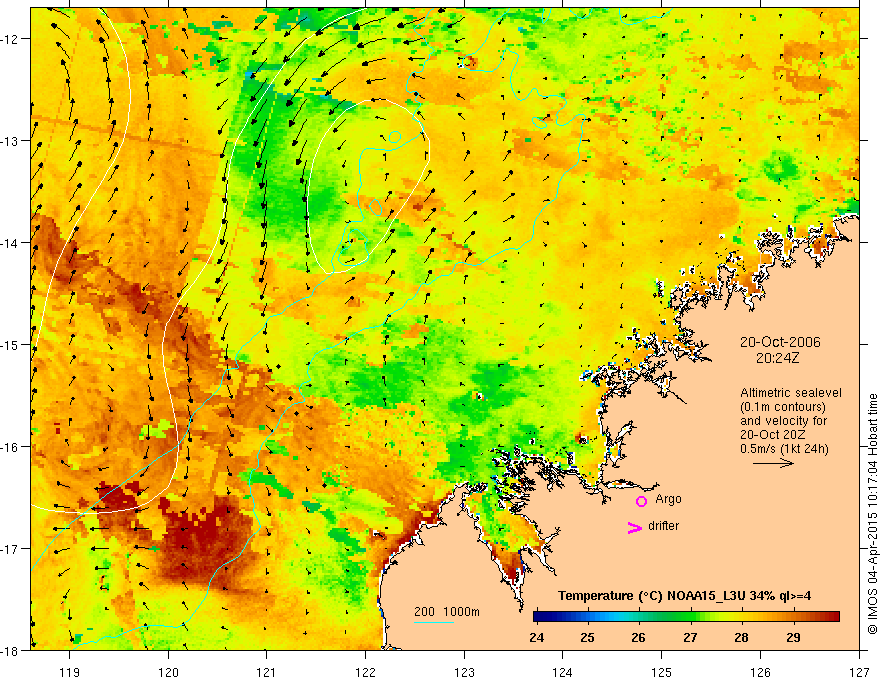Click the magenta drifter arrow legend marker
880x680 pixels.
(635, 527)
